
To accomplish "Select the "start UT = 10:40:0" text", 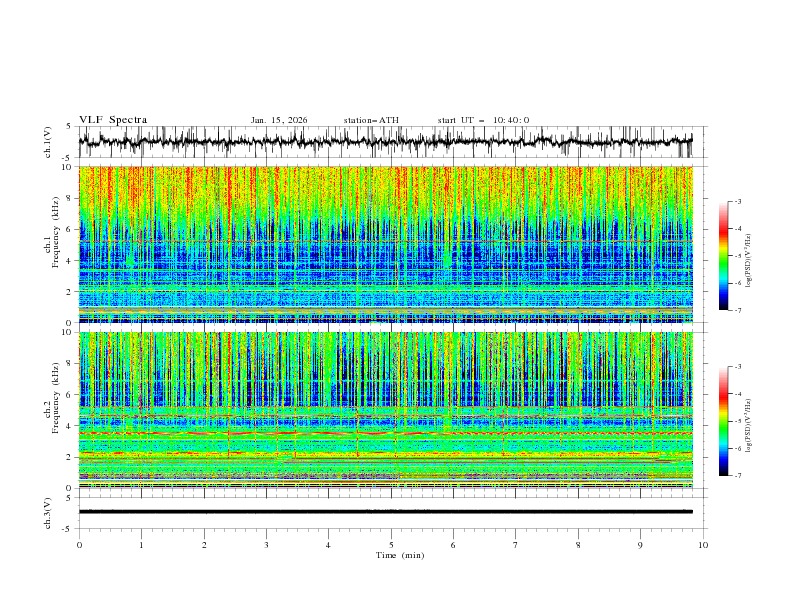I will pos(483,120).
